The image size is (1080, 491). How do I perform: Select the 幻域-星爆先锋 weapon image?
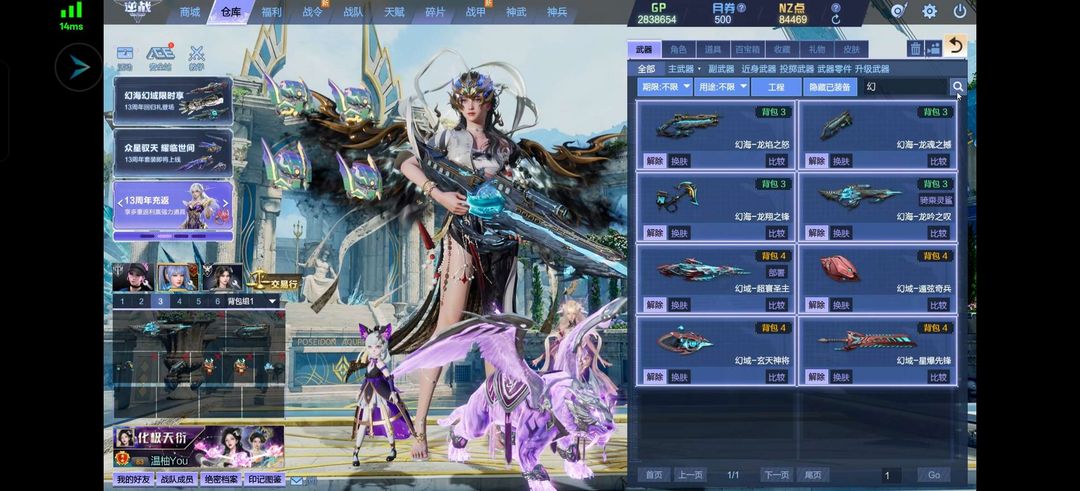pos(866,341)
